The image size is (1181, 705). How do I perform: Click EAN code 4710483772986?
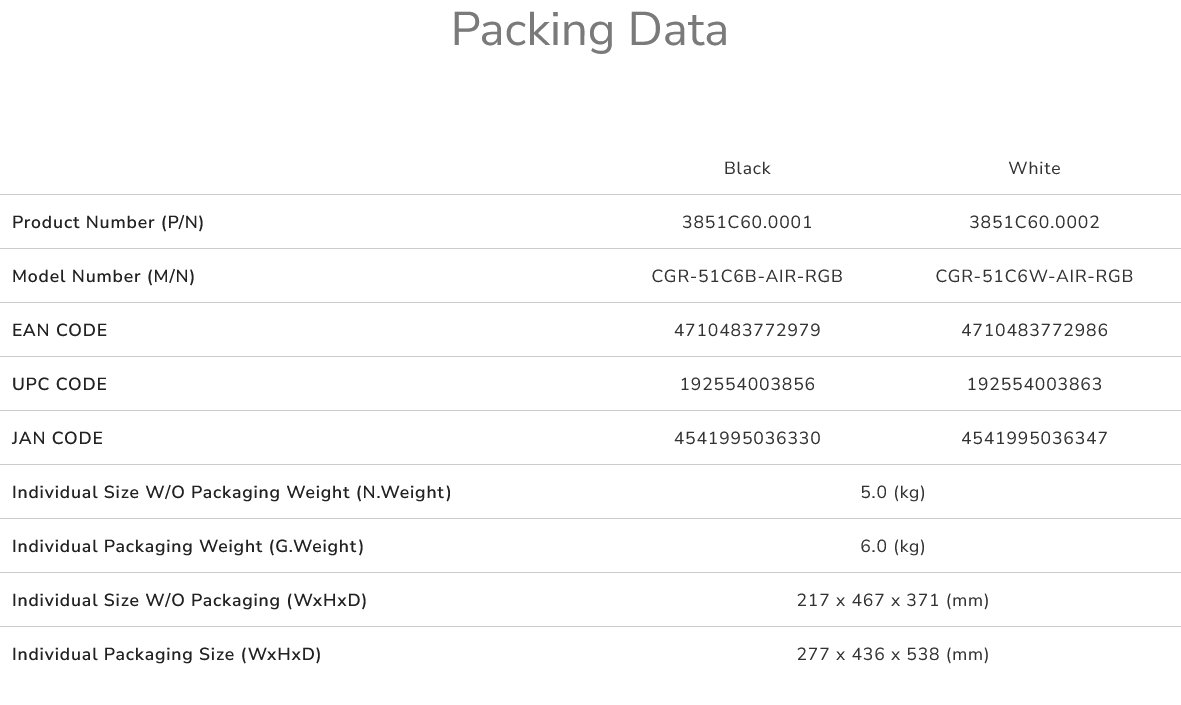tap(1034, 331)
